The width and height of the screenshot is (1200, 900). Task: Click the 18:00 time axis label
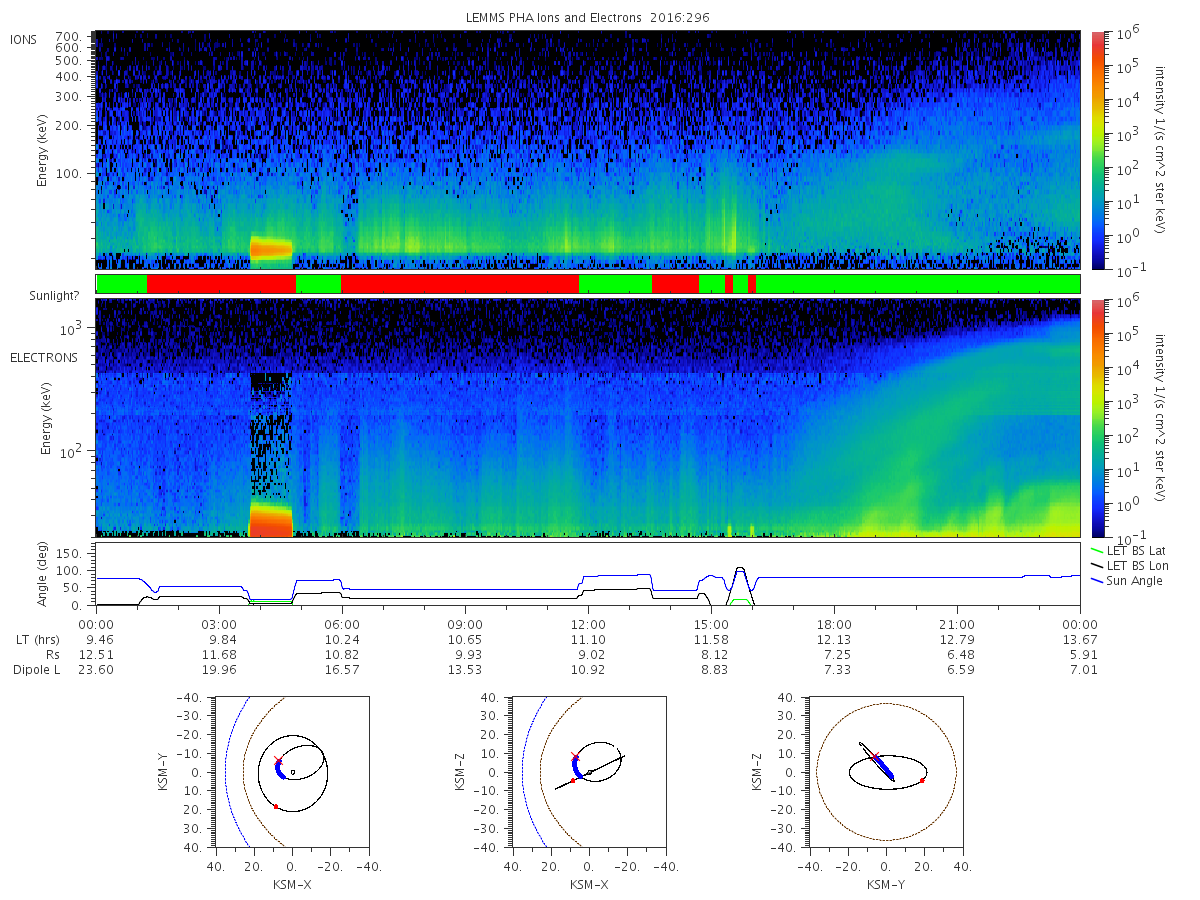click(834, 624)
